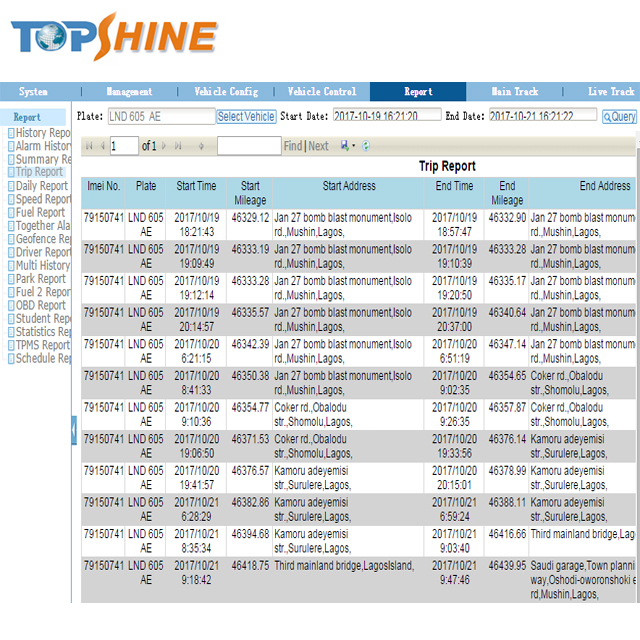Viewport: 640px width, 640px height.
Task: Collapse sidebar using the blue arrow handle
Action: point(74,430)
